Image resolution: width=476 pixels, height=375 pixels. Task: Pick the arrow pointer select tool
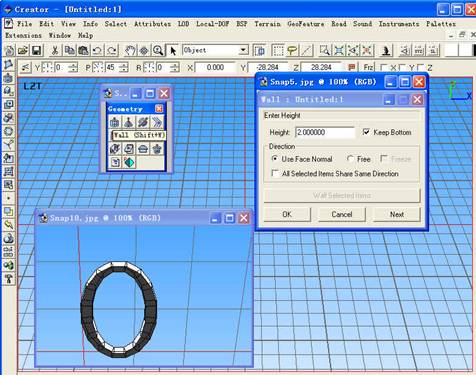pyautogui.click(x=173, y=51)
